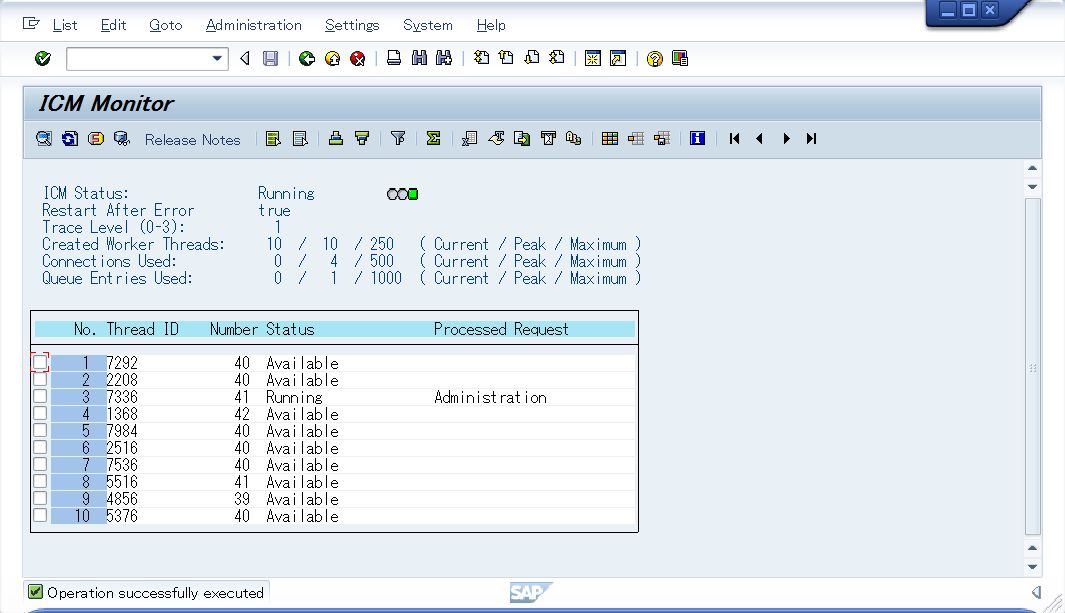Open the Goto menu
Image resolution: width=1065 pixels, height=613 pixels.
click(x=166, y=25)
